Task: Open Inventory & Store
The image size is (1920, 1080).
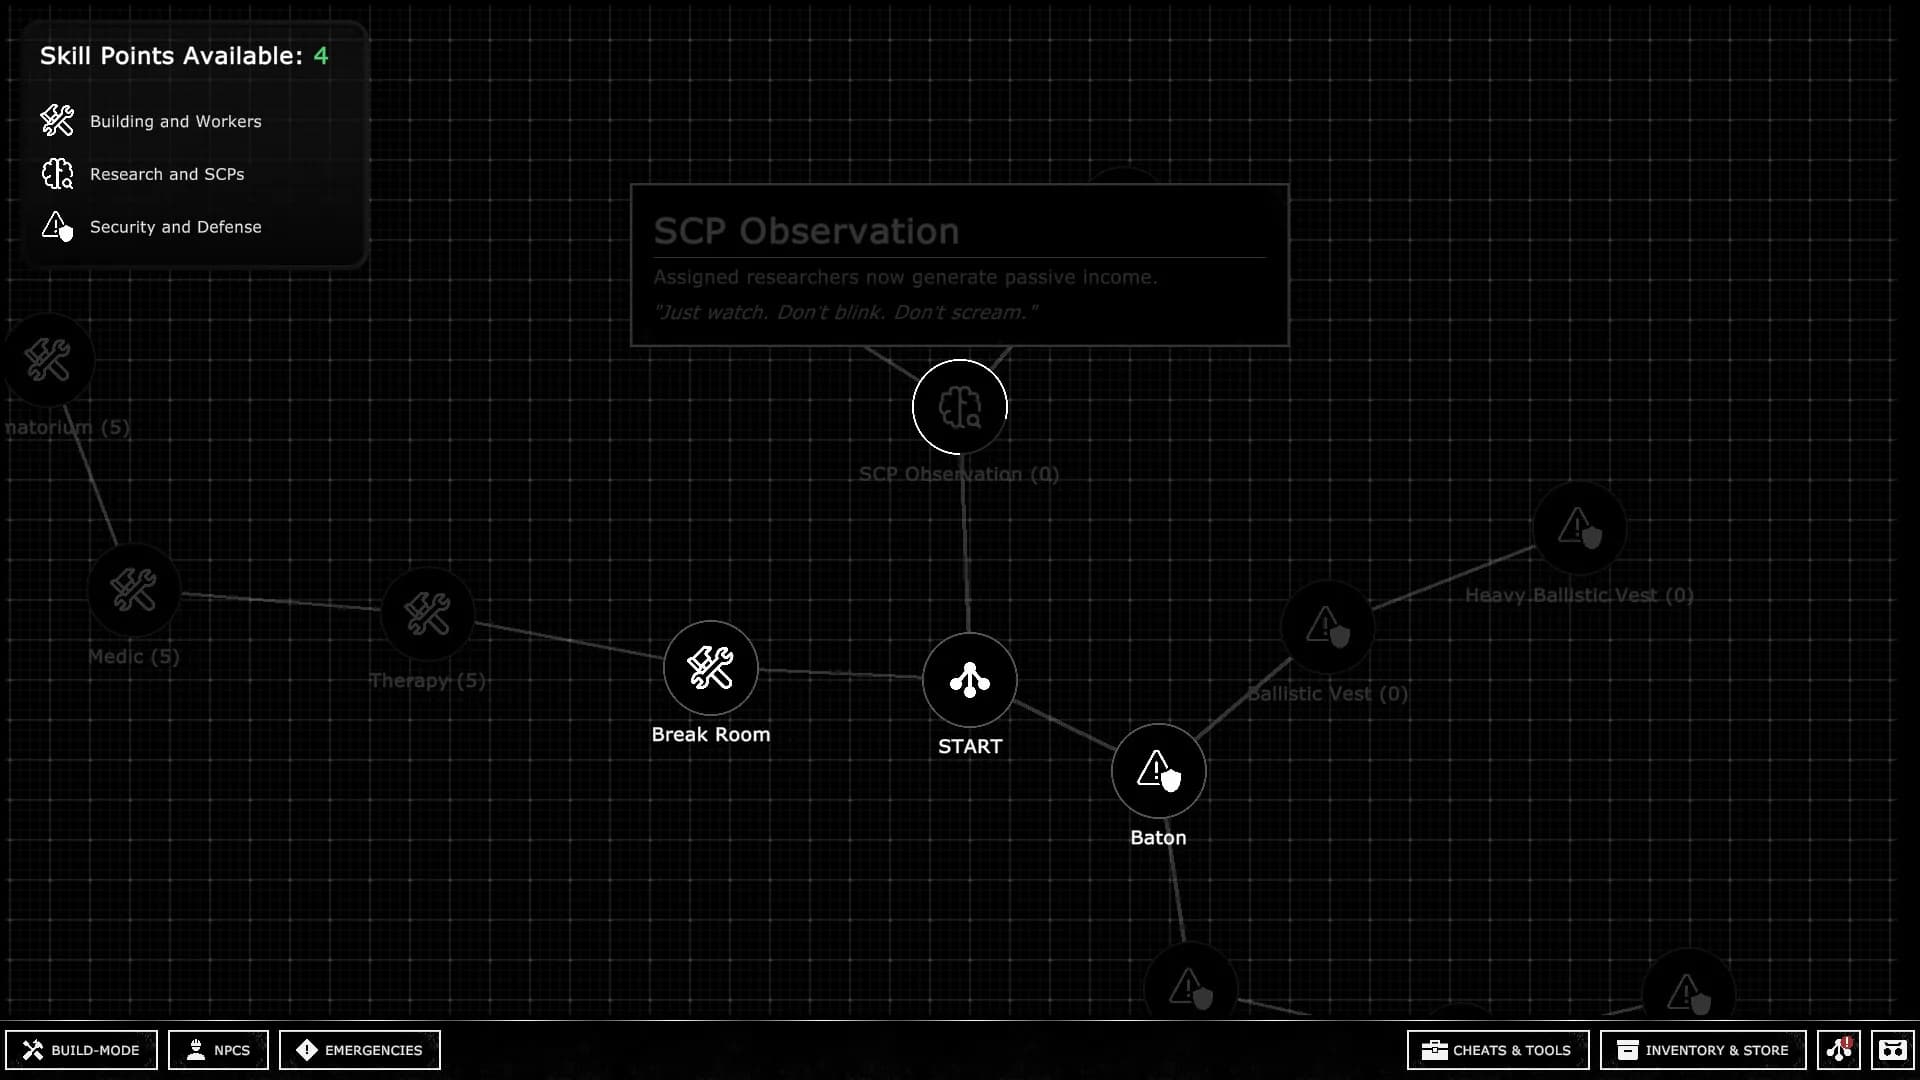Action: (x=1703, y=1050)
